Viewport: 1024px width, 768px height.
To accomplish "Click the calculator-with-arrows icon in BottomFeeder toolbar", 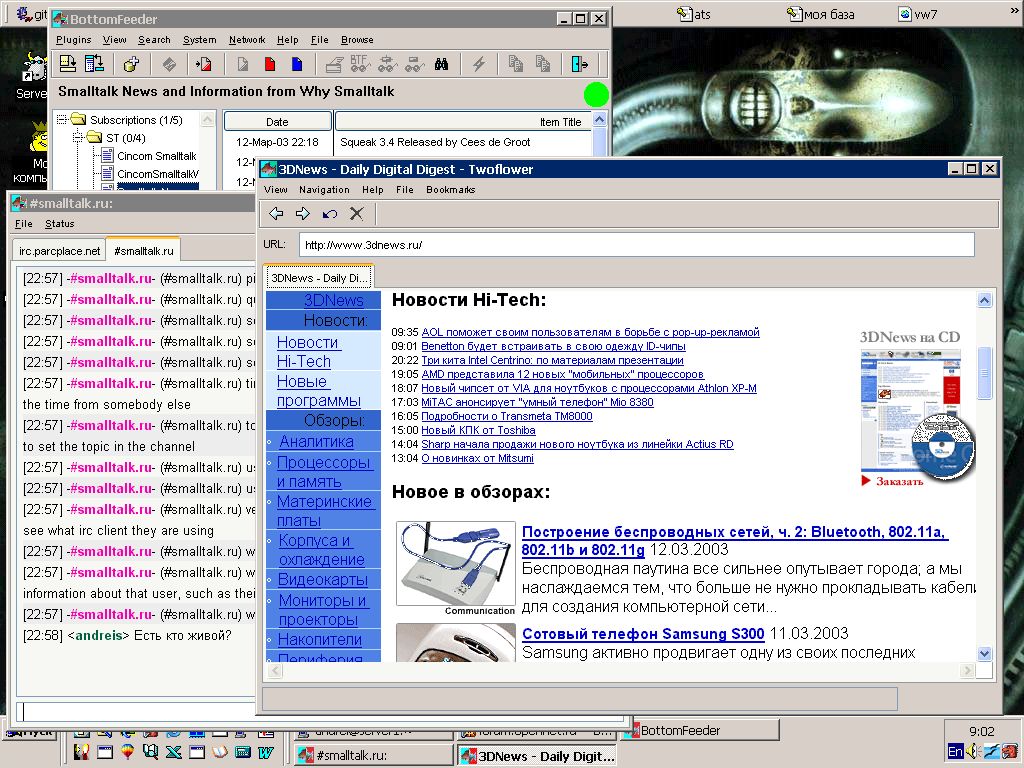I will (94, 63).
